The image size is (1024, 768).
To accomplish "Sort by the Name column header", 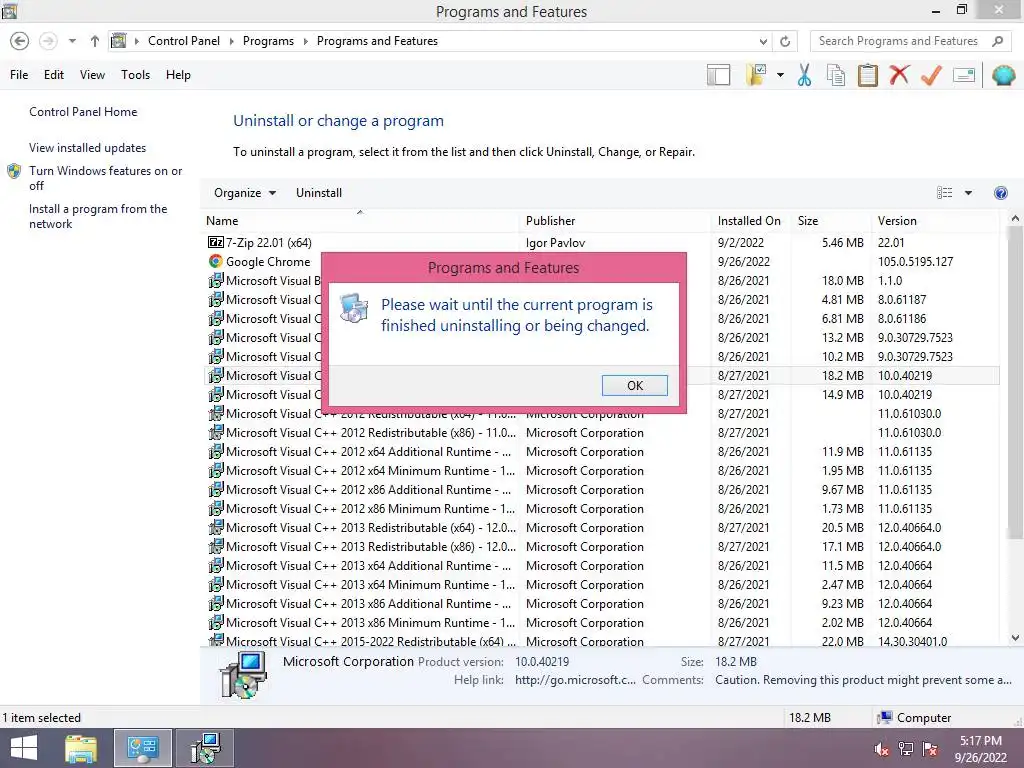I will click(x=359, y=221).
